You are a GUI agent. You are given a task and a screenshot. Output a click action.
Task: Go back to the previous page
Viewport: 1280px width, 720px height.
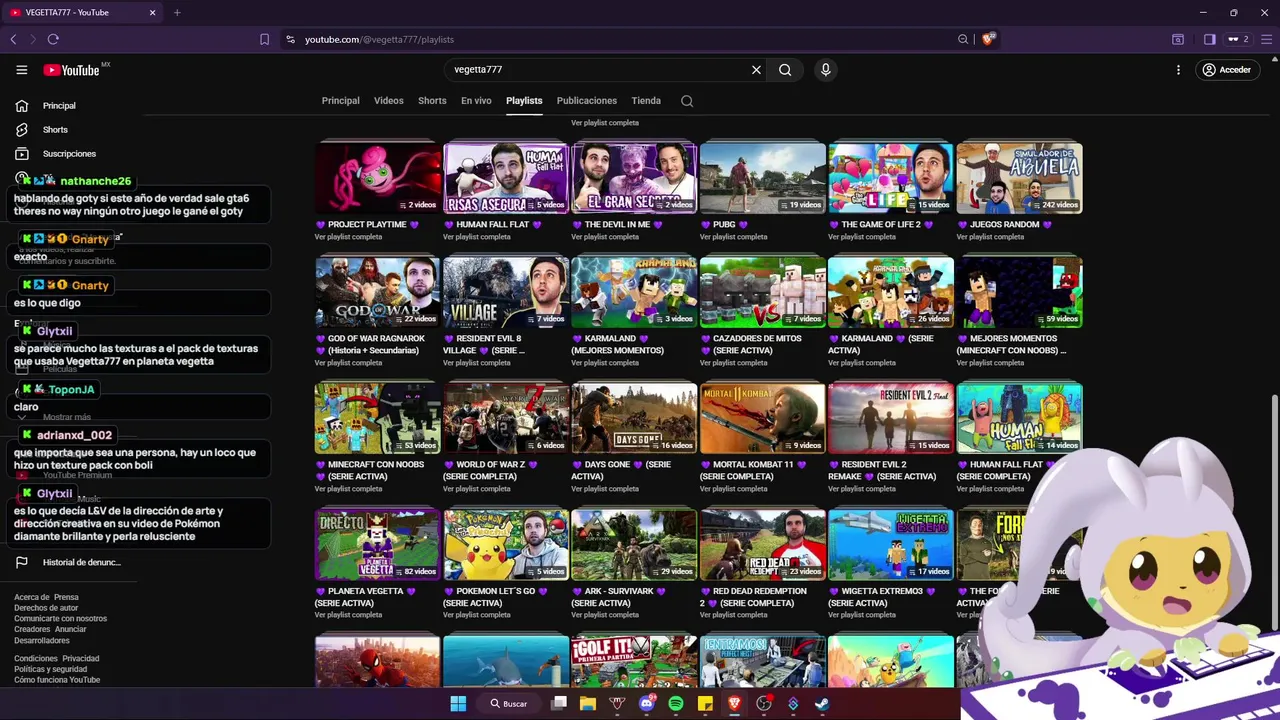click(x=13, y=39)
